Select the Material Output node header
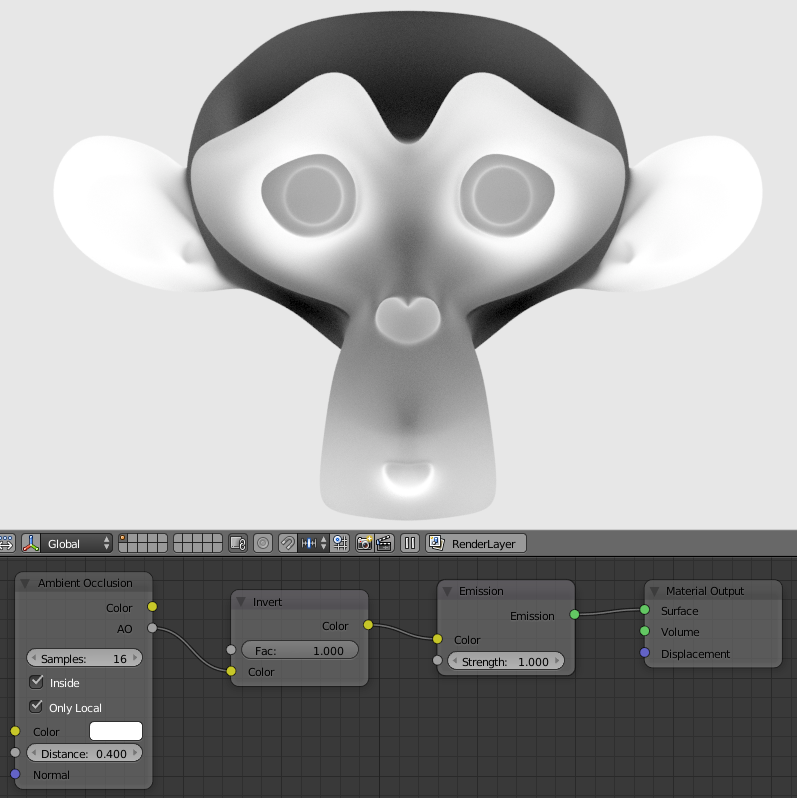 click(x=713, y=591)
